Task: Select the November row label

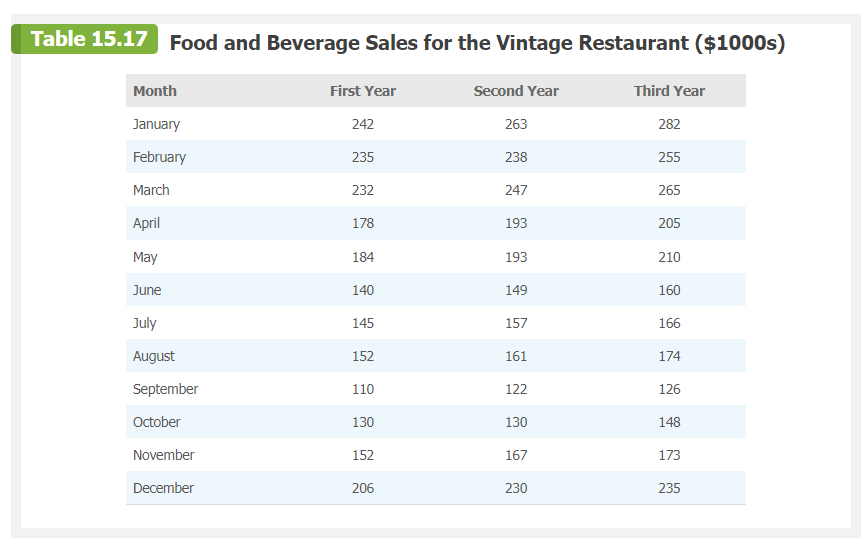Action: coord(164,455)
